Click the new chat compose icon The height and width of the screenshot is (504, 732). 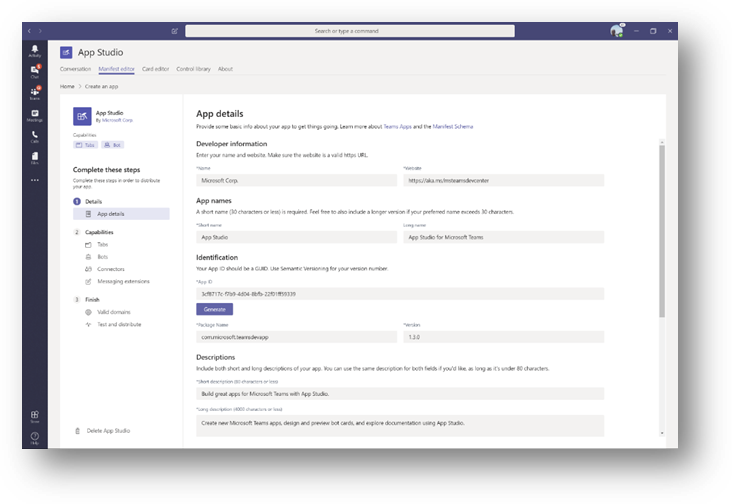click(x=175, y=31)
